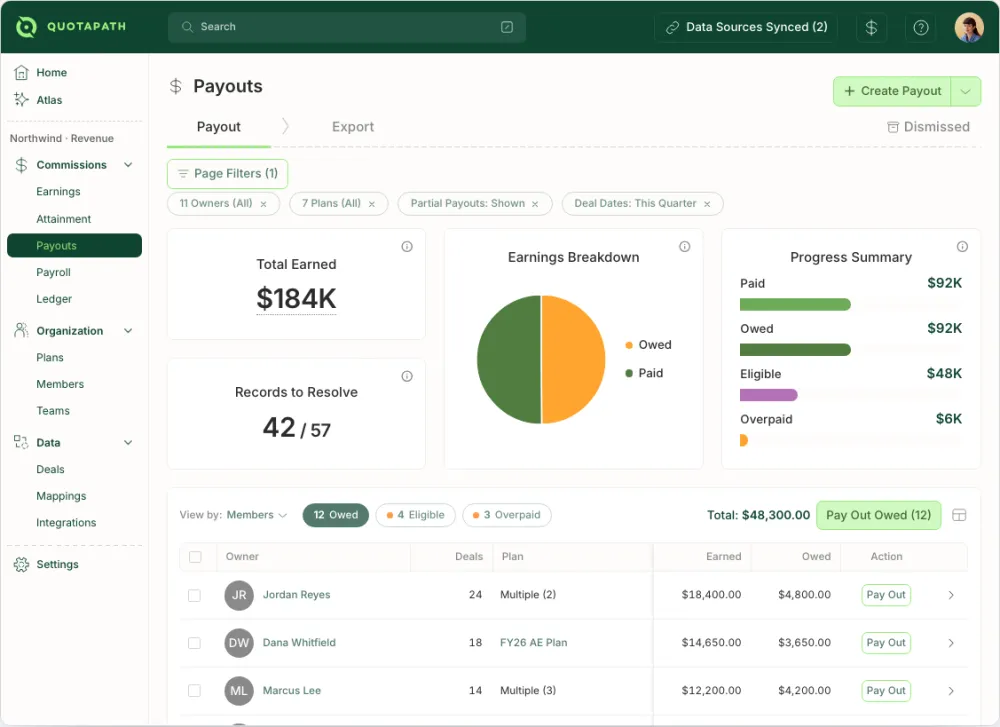Open the Page Filters (1) panel
The image size is (1000, 727).
point(228,173)
